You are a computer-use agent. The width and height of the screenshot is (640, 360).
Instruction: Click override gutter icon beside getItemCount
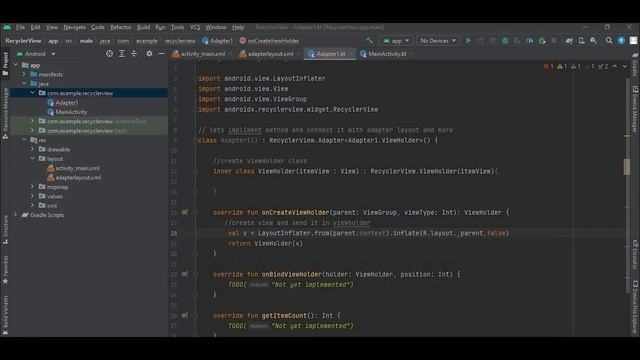(185, 316)
